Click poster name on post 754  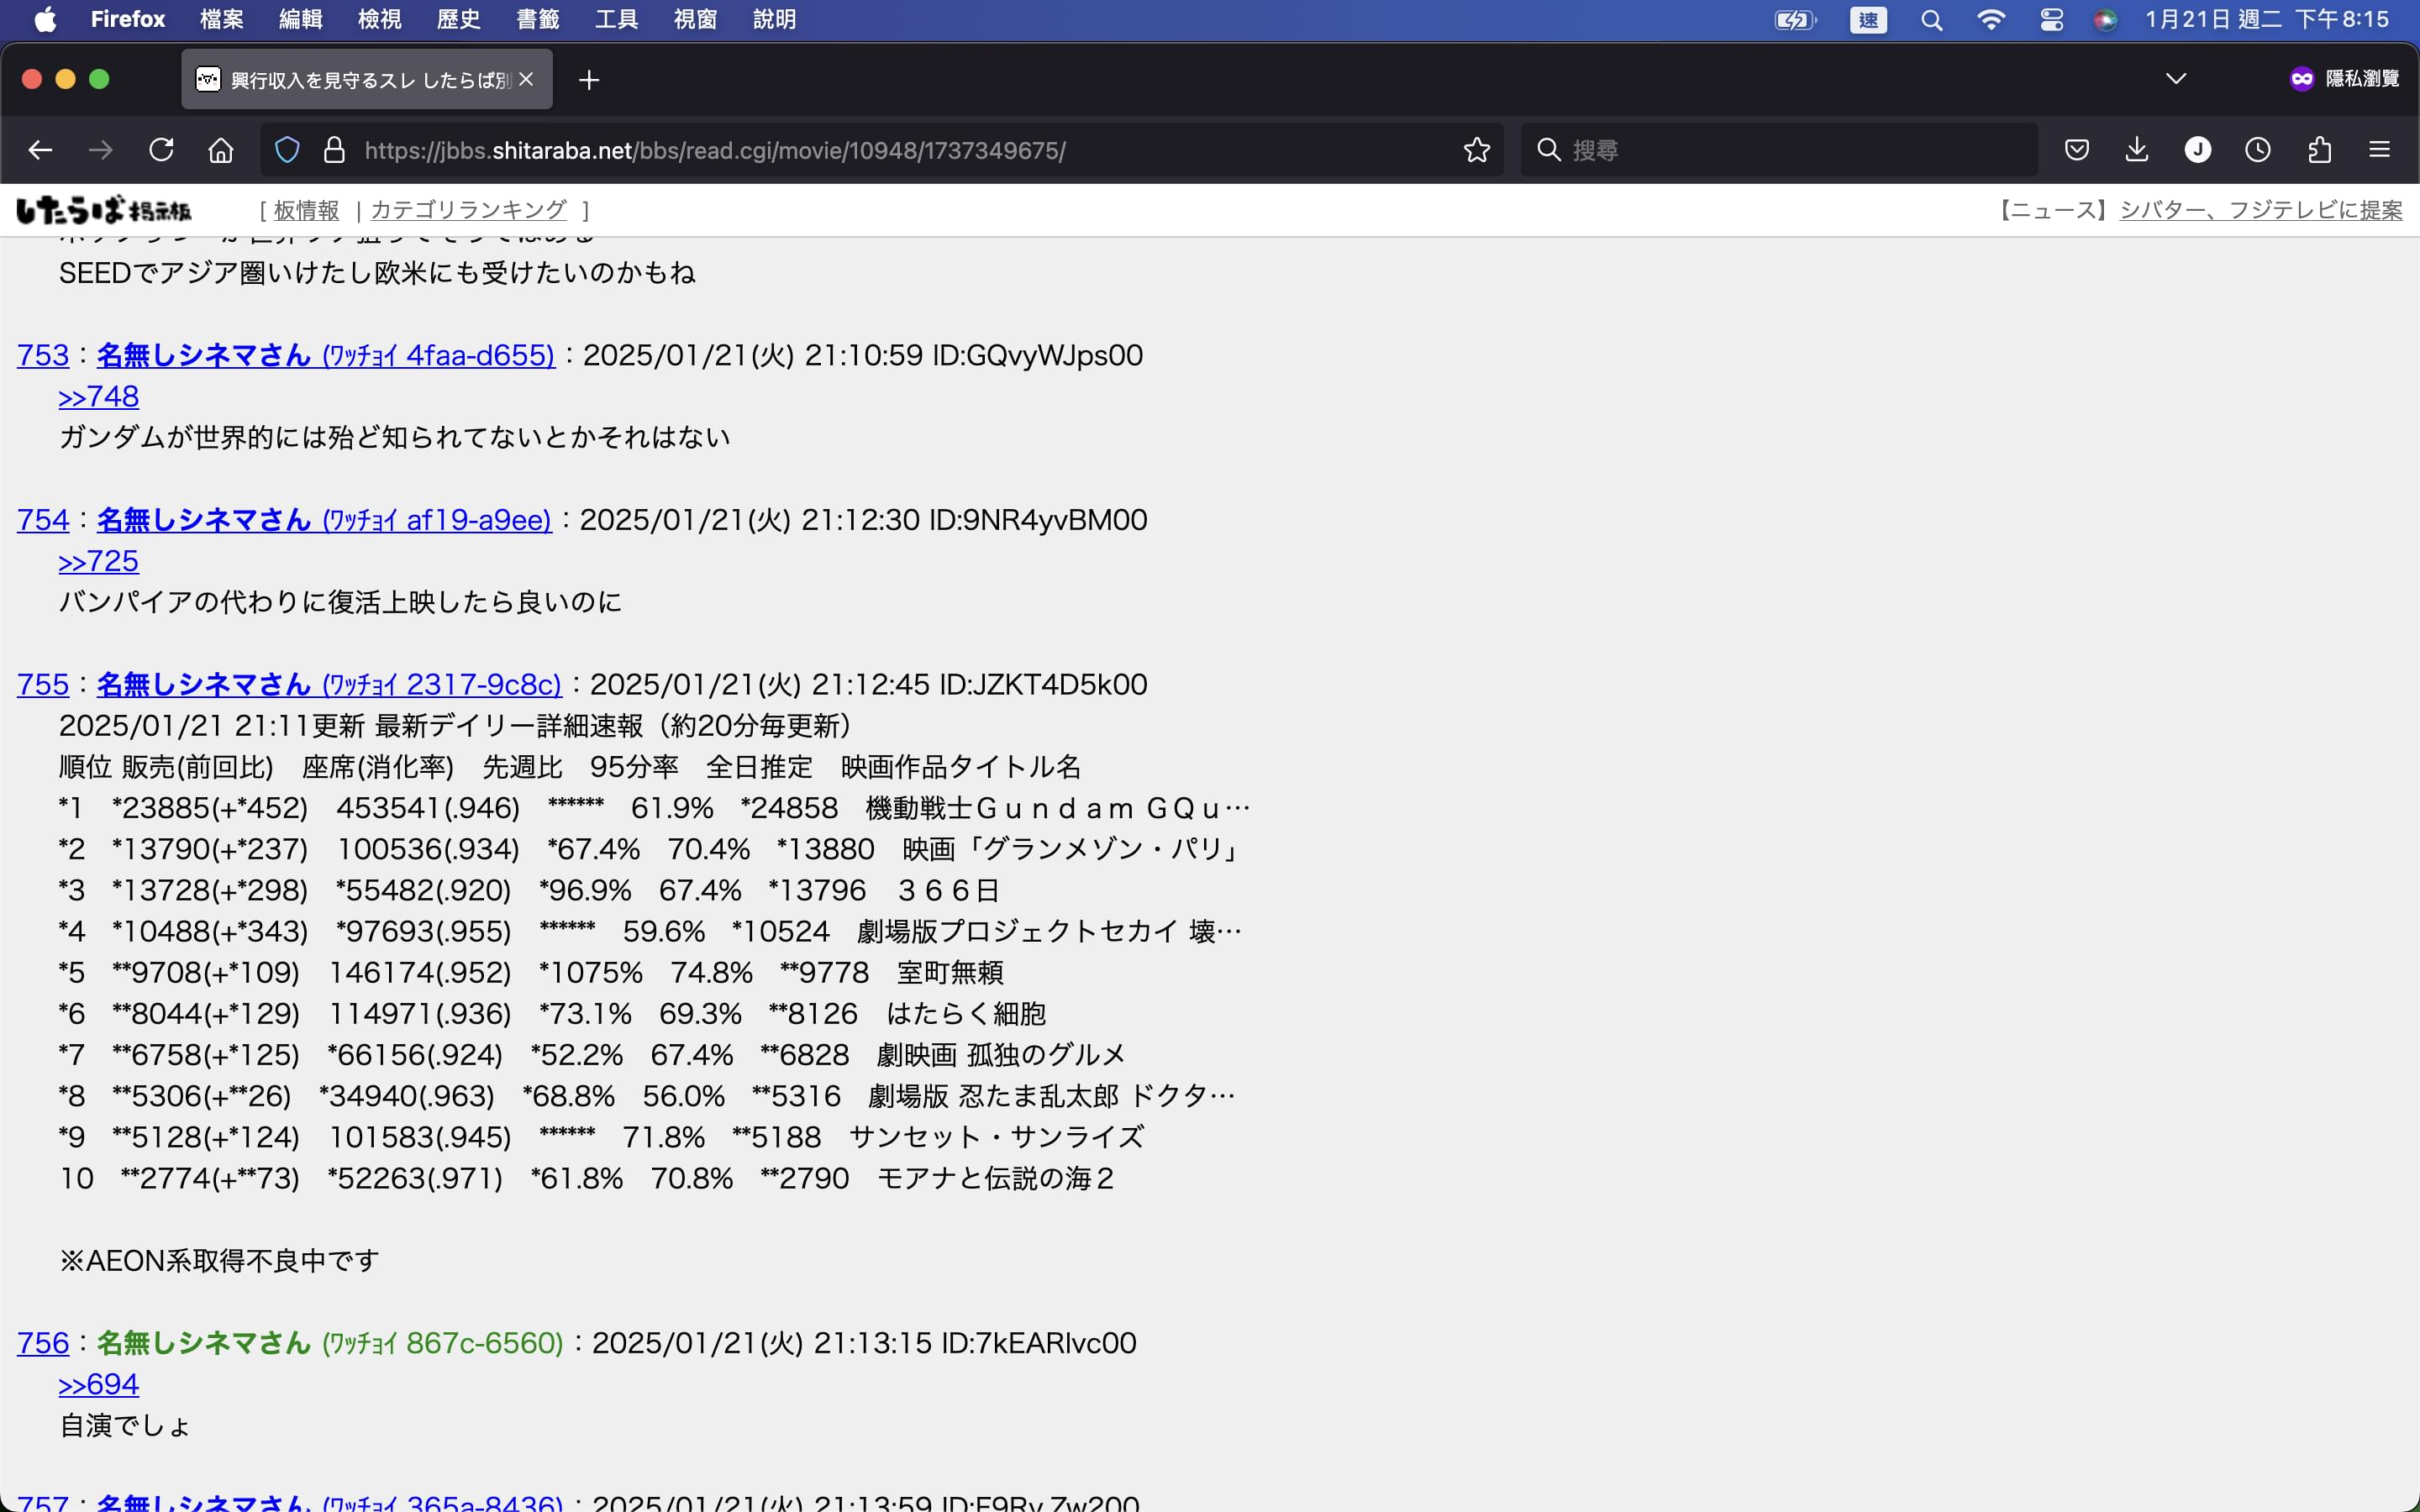click(324, 520)
